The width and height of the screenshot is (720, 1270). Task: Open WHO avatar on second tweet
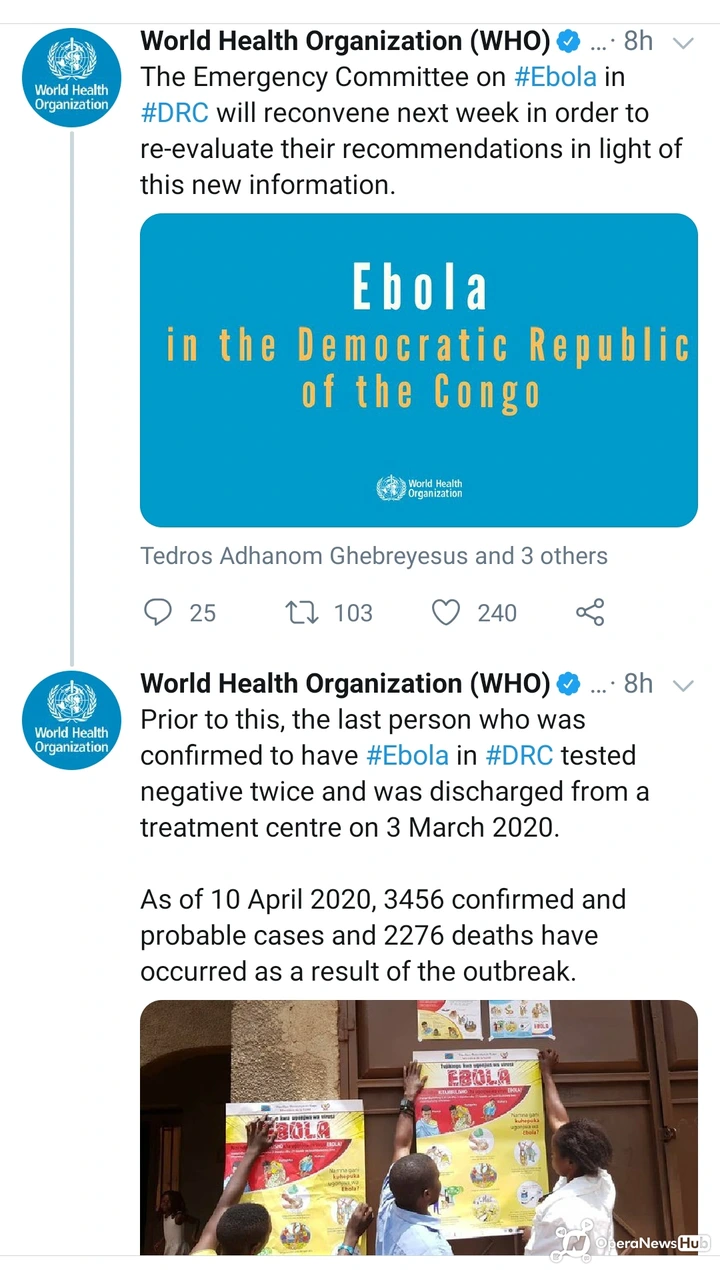[x=71, y=720]
